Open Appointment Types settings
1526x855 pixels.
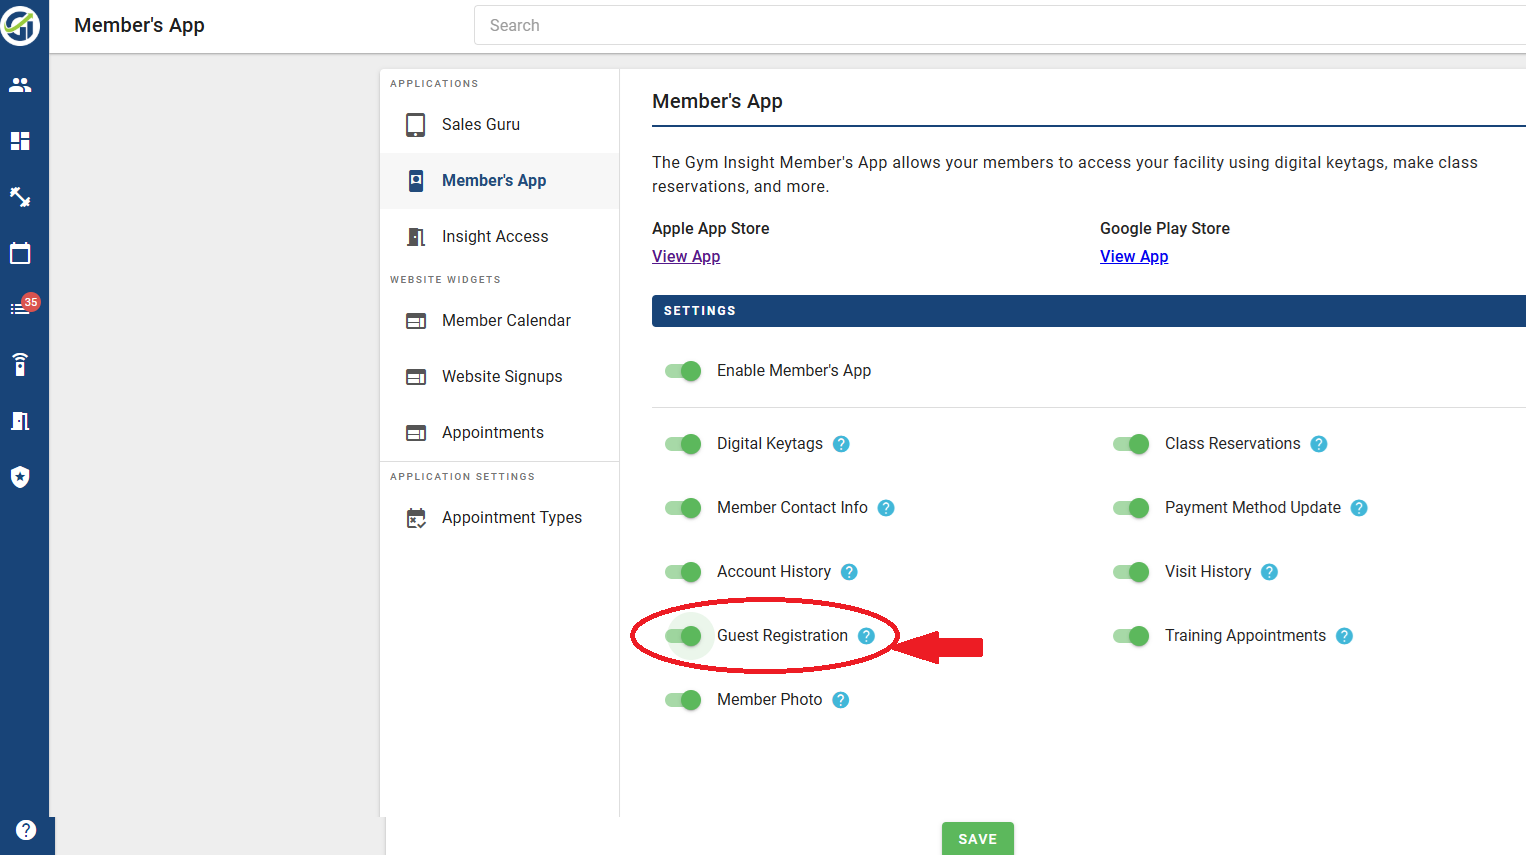[499, 518]
